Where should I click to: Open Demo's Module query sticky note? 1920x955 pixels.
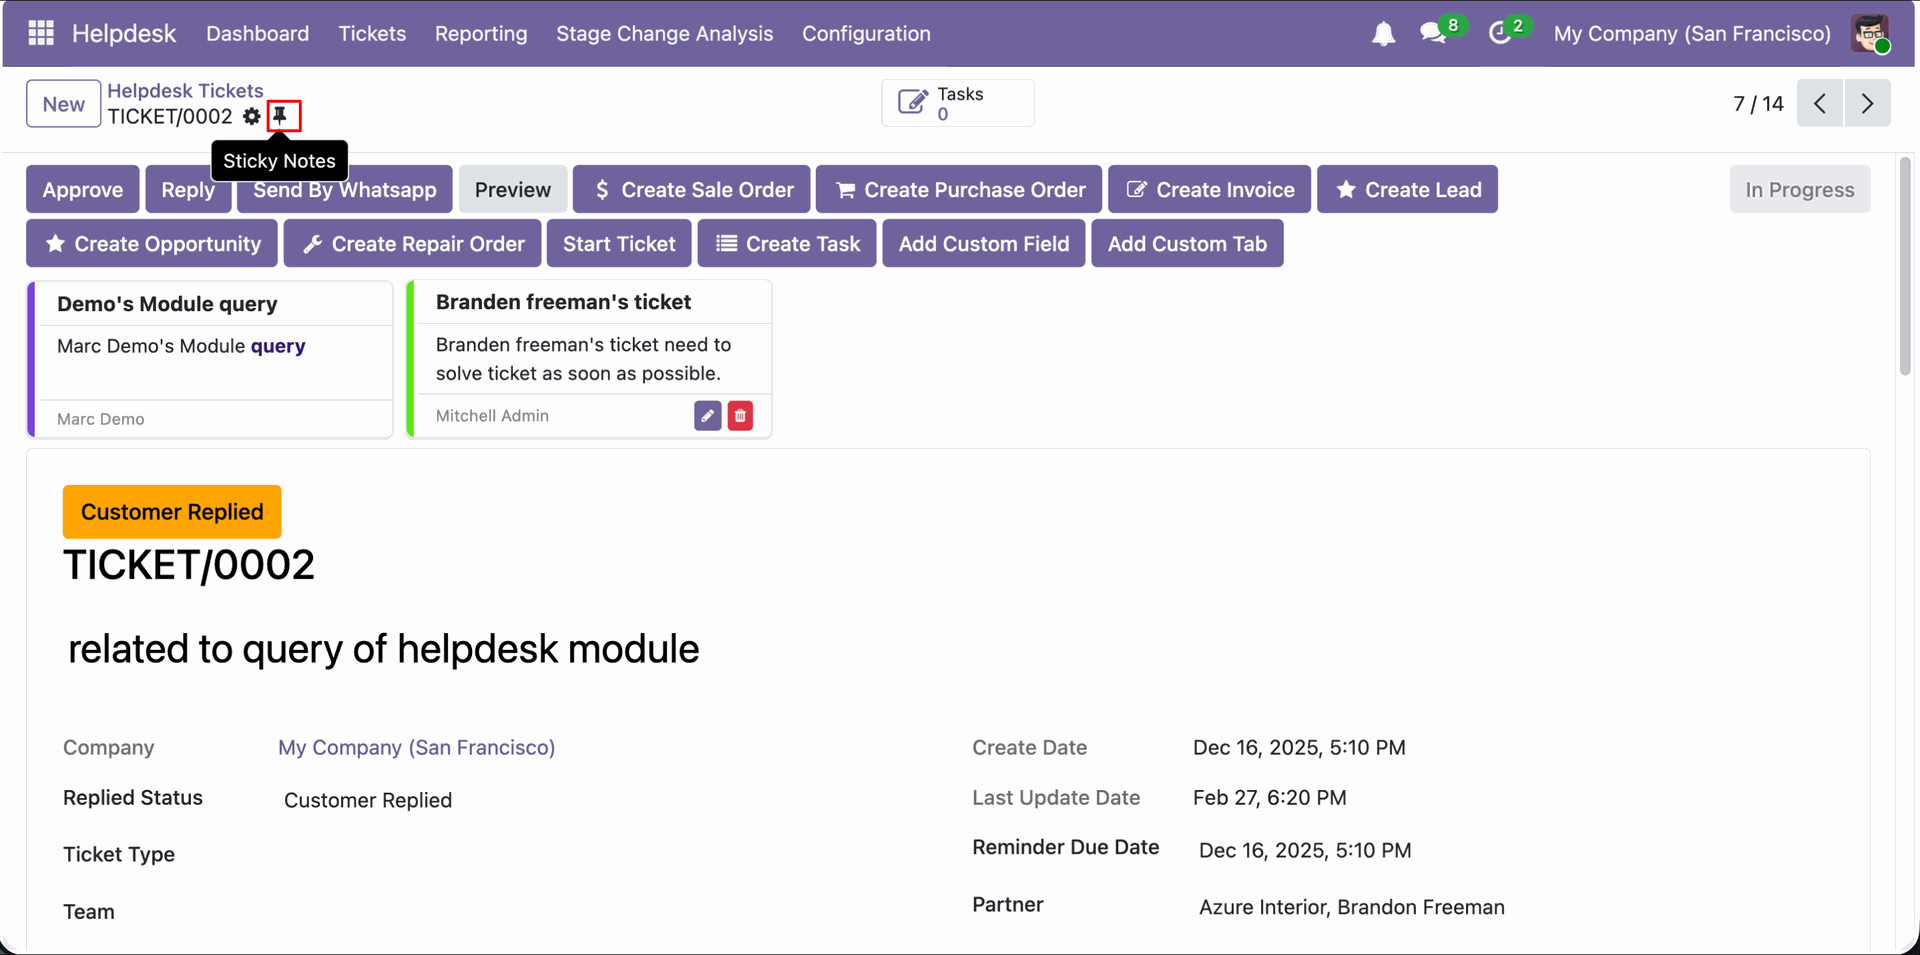click(x=210, y=304)
